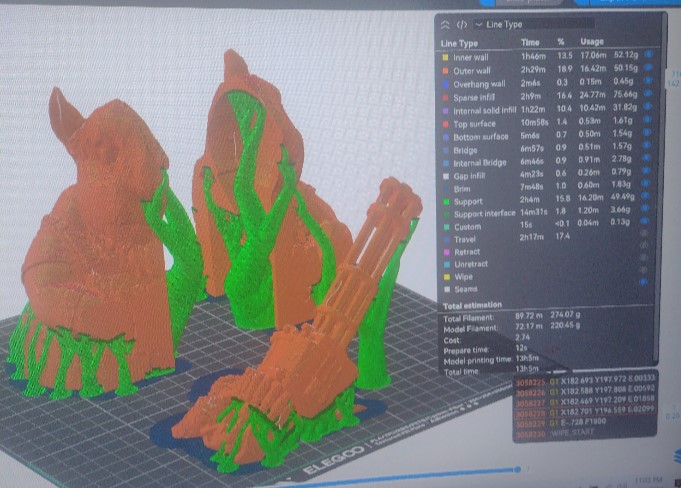This screenshot has width=681, height=488.
Task: Click the magenta Retract color swatch
Action: tap(446, 252)
